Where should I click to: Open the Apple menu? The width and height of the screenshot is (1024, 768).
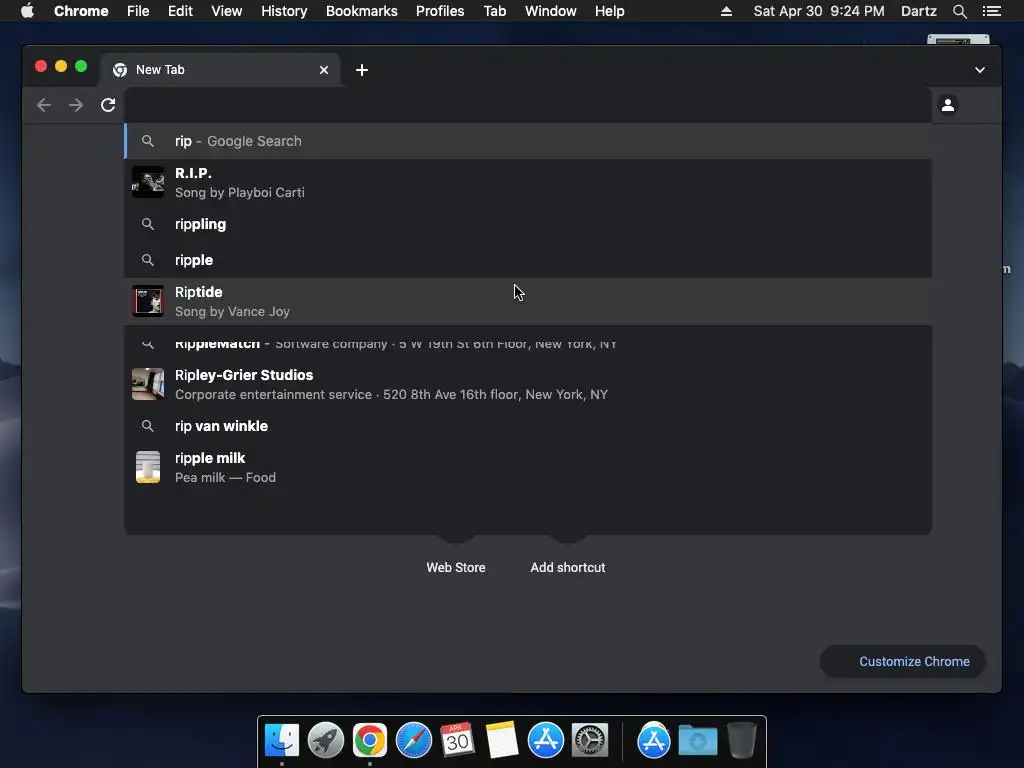click(x=27, y=11)
